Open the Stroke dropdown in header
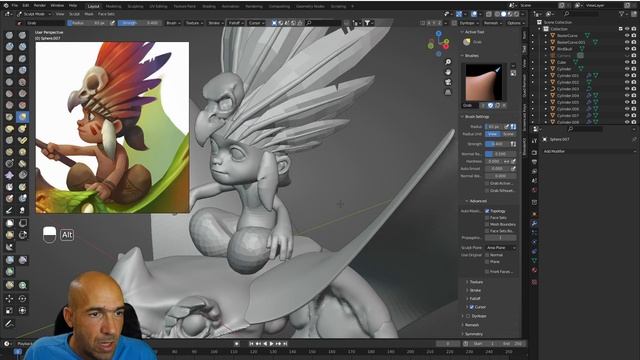The image size is (640, 360). 216,23
